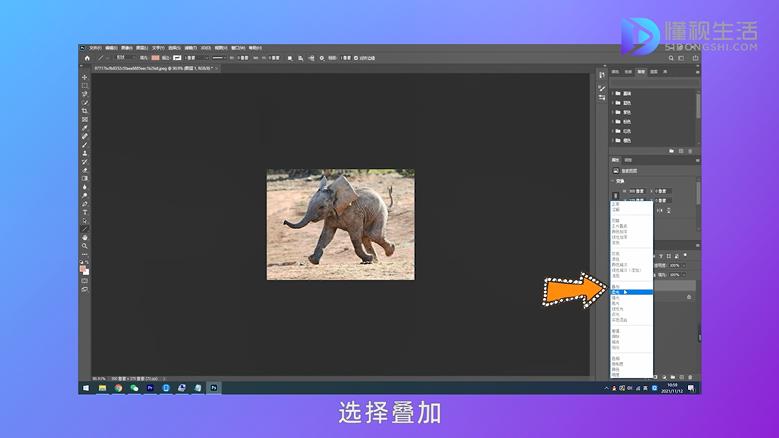Open the 窗口 menu

pyautogui.click(x=238, y=48)
